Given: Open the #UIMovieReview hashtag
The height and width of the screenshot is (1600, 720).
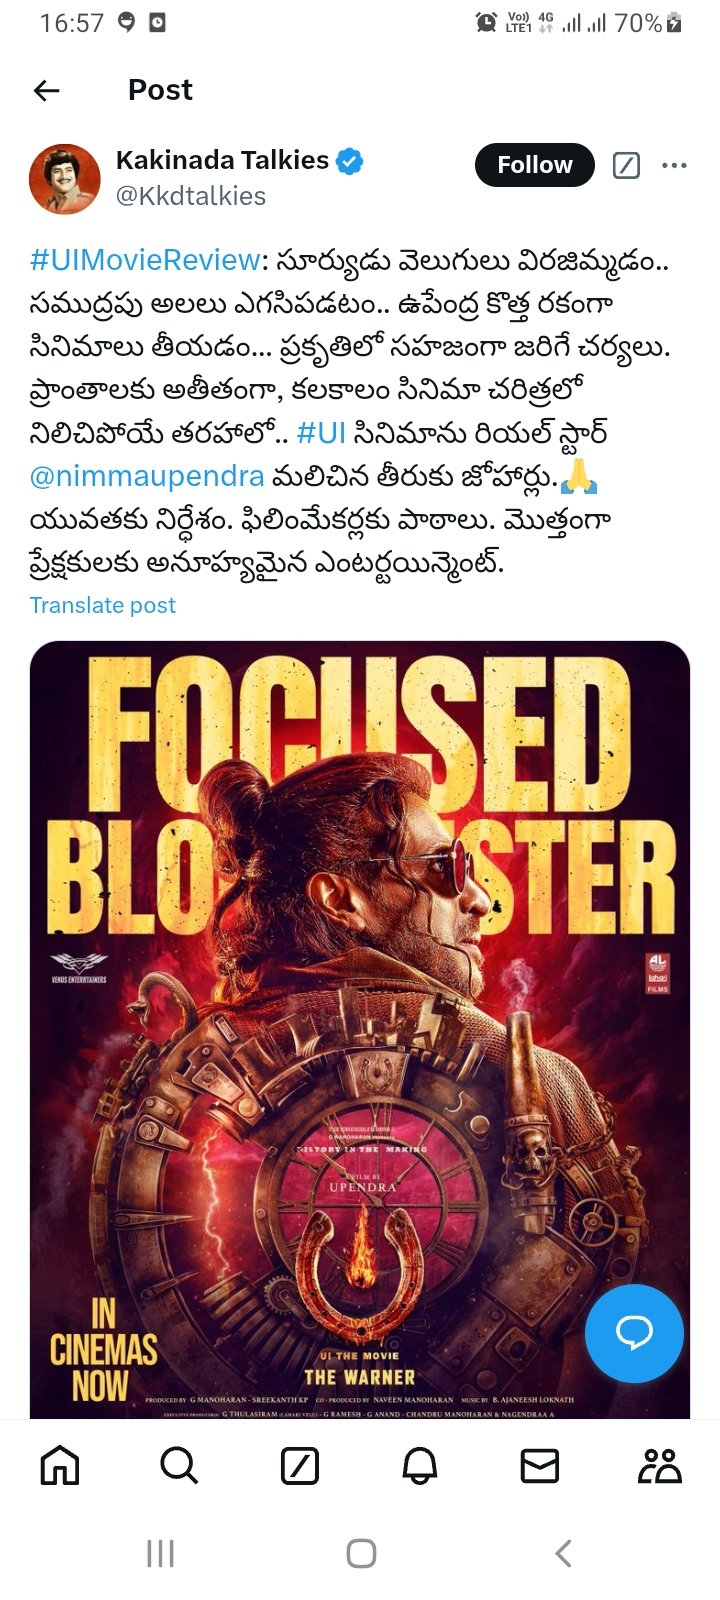Looking at the screenshot, I should point(145,260).
